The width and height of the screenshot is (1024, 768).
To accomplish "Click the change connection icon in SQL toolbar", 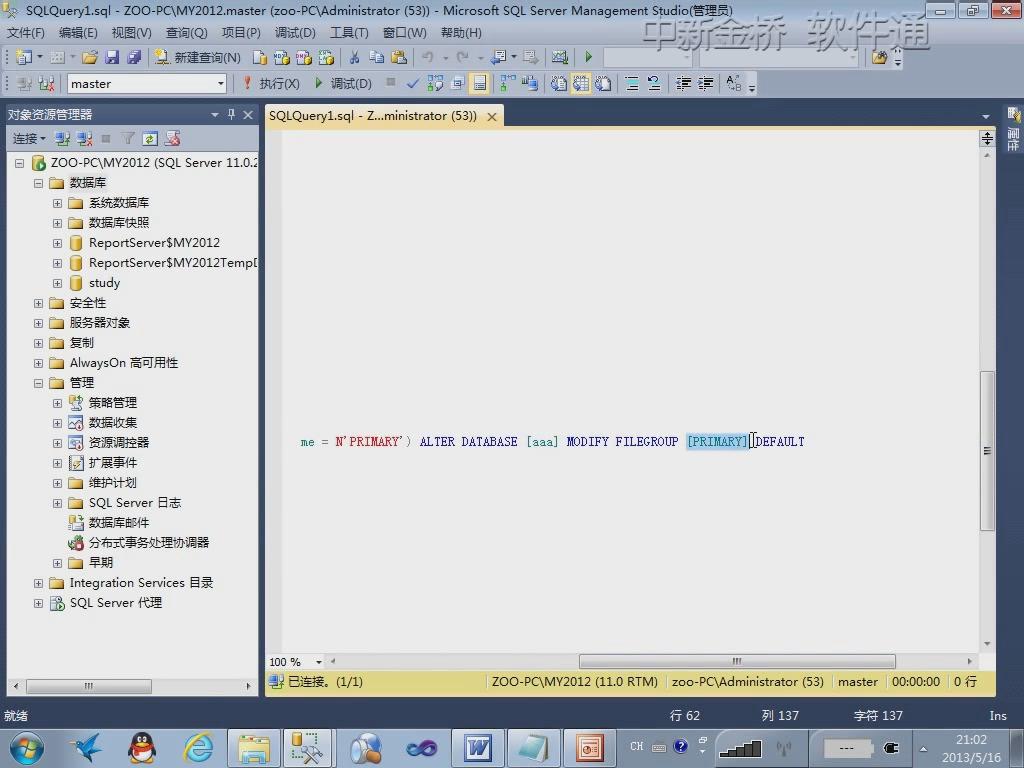I will pyautogui.click(x=46, y=84).
